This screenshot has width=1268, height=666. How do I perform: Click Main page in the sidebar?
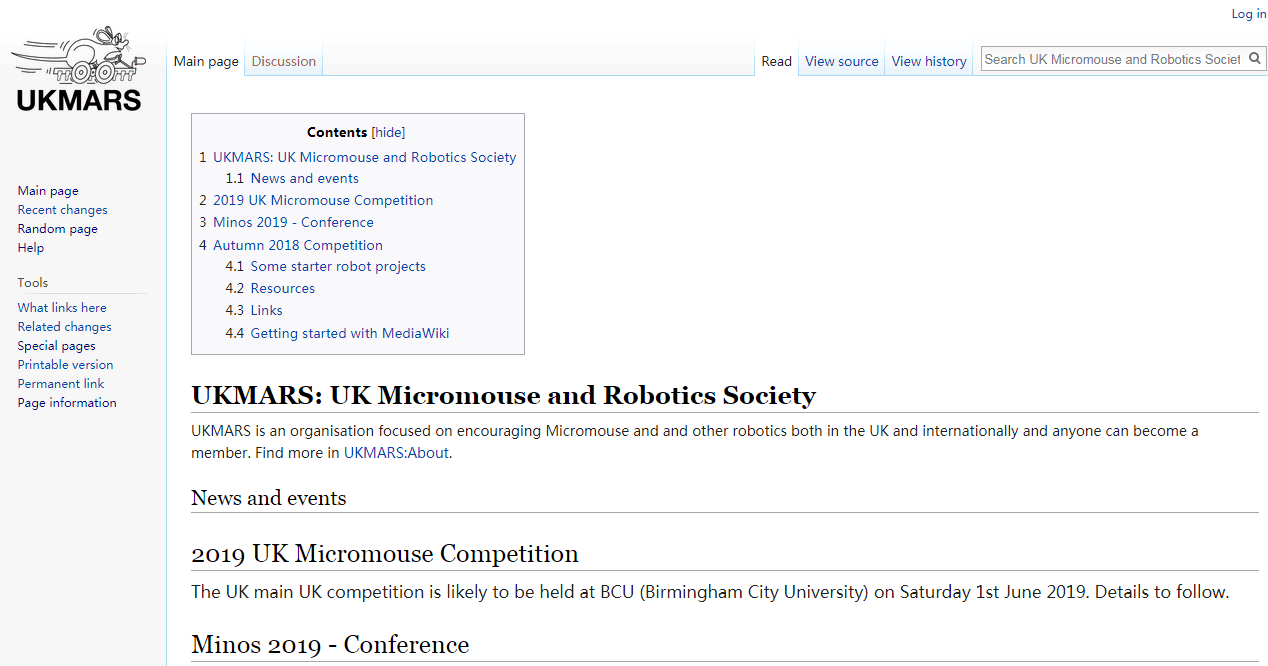(48, 191)
